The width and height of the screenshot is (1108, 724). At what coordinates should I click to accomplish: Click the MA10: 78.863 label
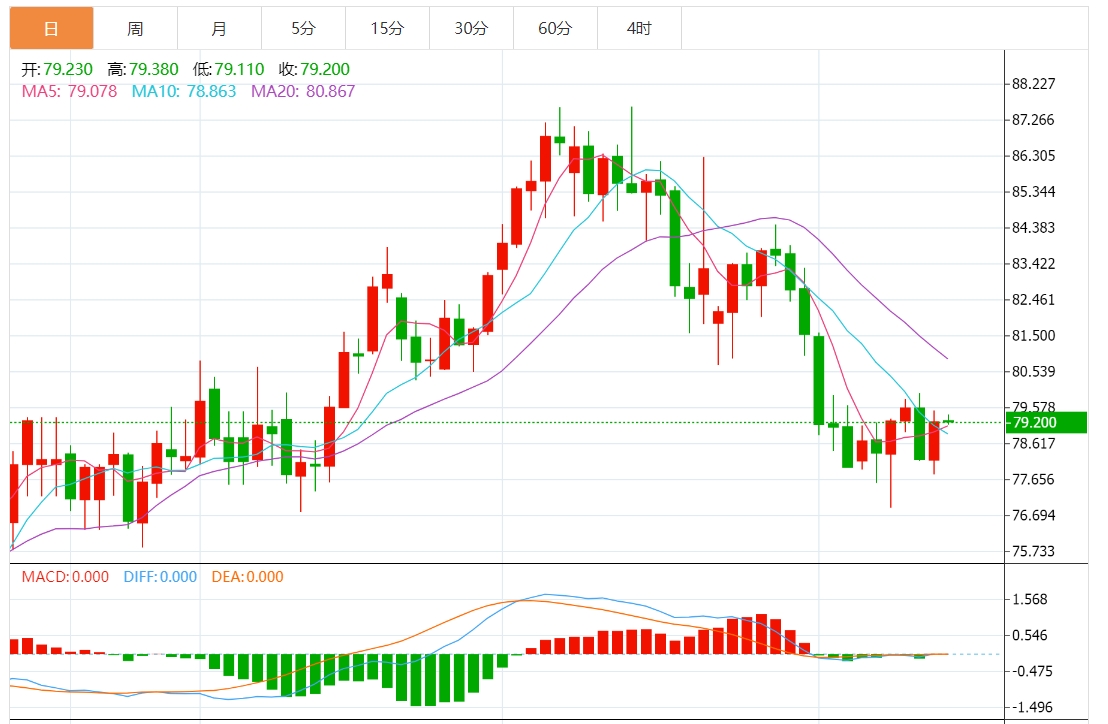point(184,91)
